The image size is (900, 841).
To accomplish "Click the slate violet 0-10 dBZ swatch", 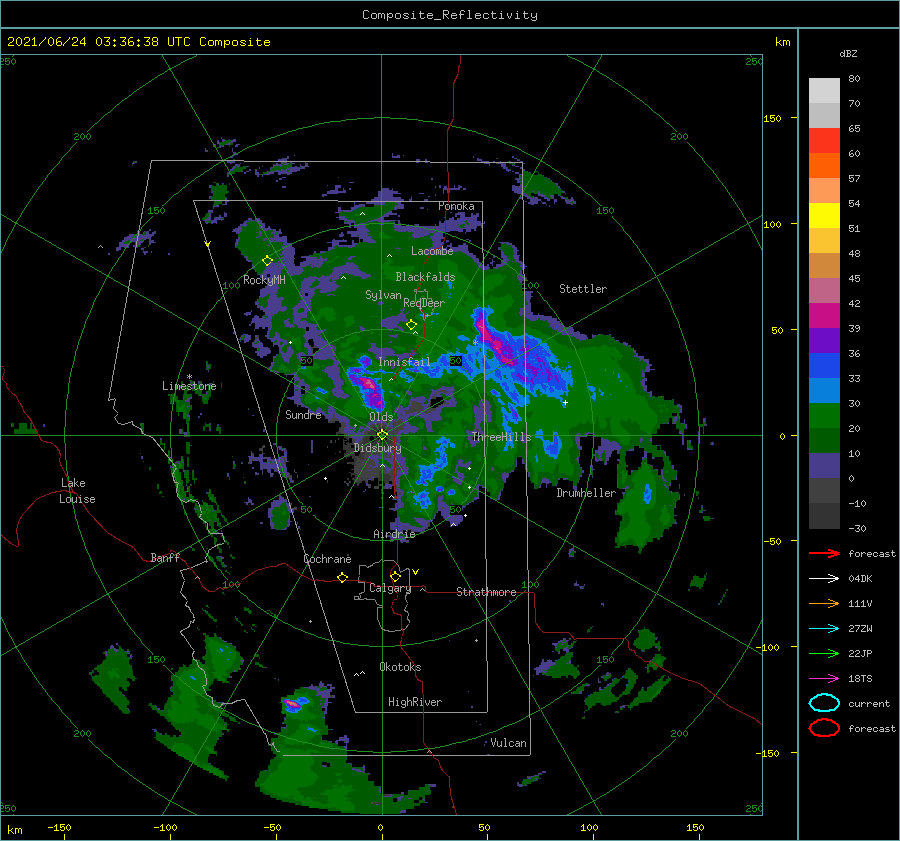I will [824, 466].
